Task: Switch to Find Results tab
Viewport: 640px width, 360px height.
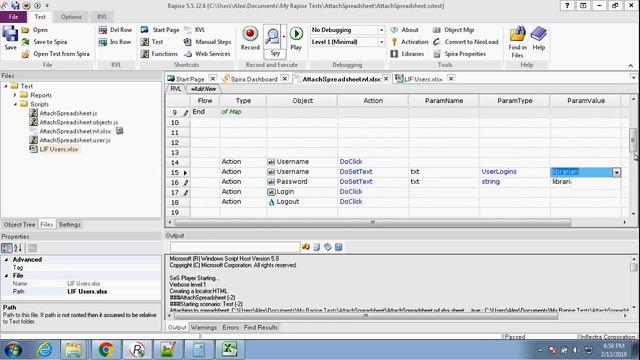Action: pyautogui.click(x=260, y=327)
